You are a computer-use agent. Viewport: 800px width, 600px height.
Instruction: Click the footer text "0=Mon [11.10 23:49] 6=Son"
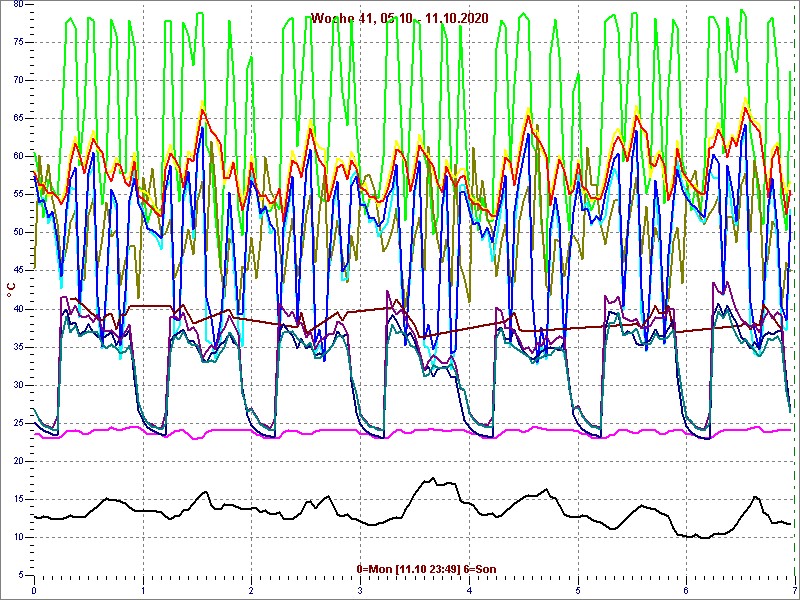coord(427,569)
